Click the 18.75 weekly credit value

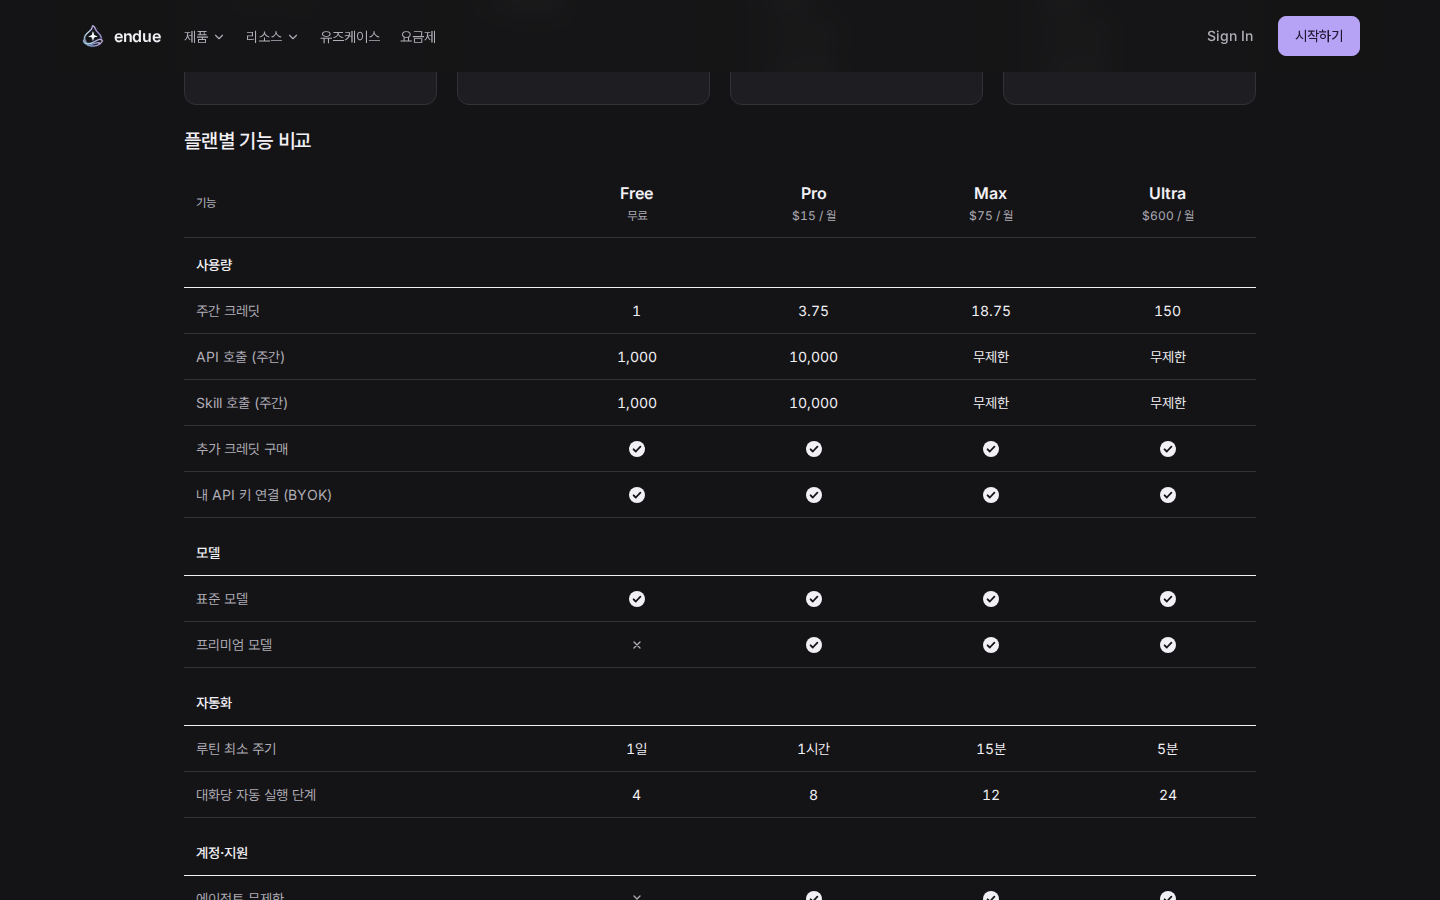[x=991, y=311]
